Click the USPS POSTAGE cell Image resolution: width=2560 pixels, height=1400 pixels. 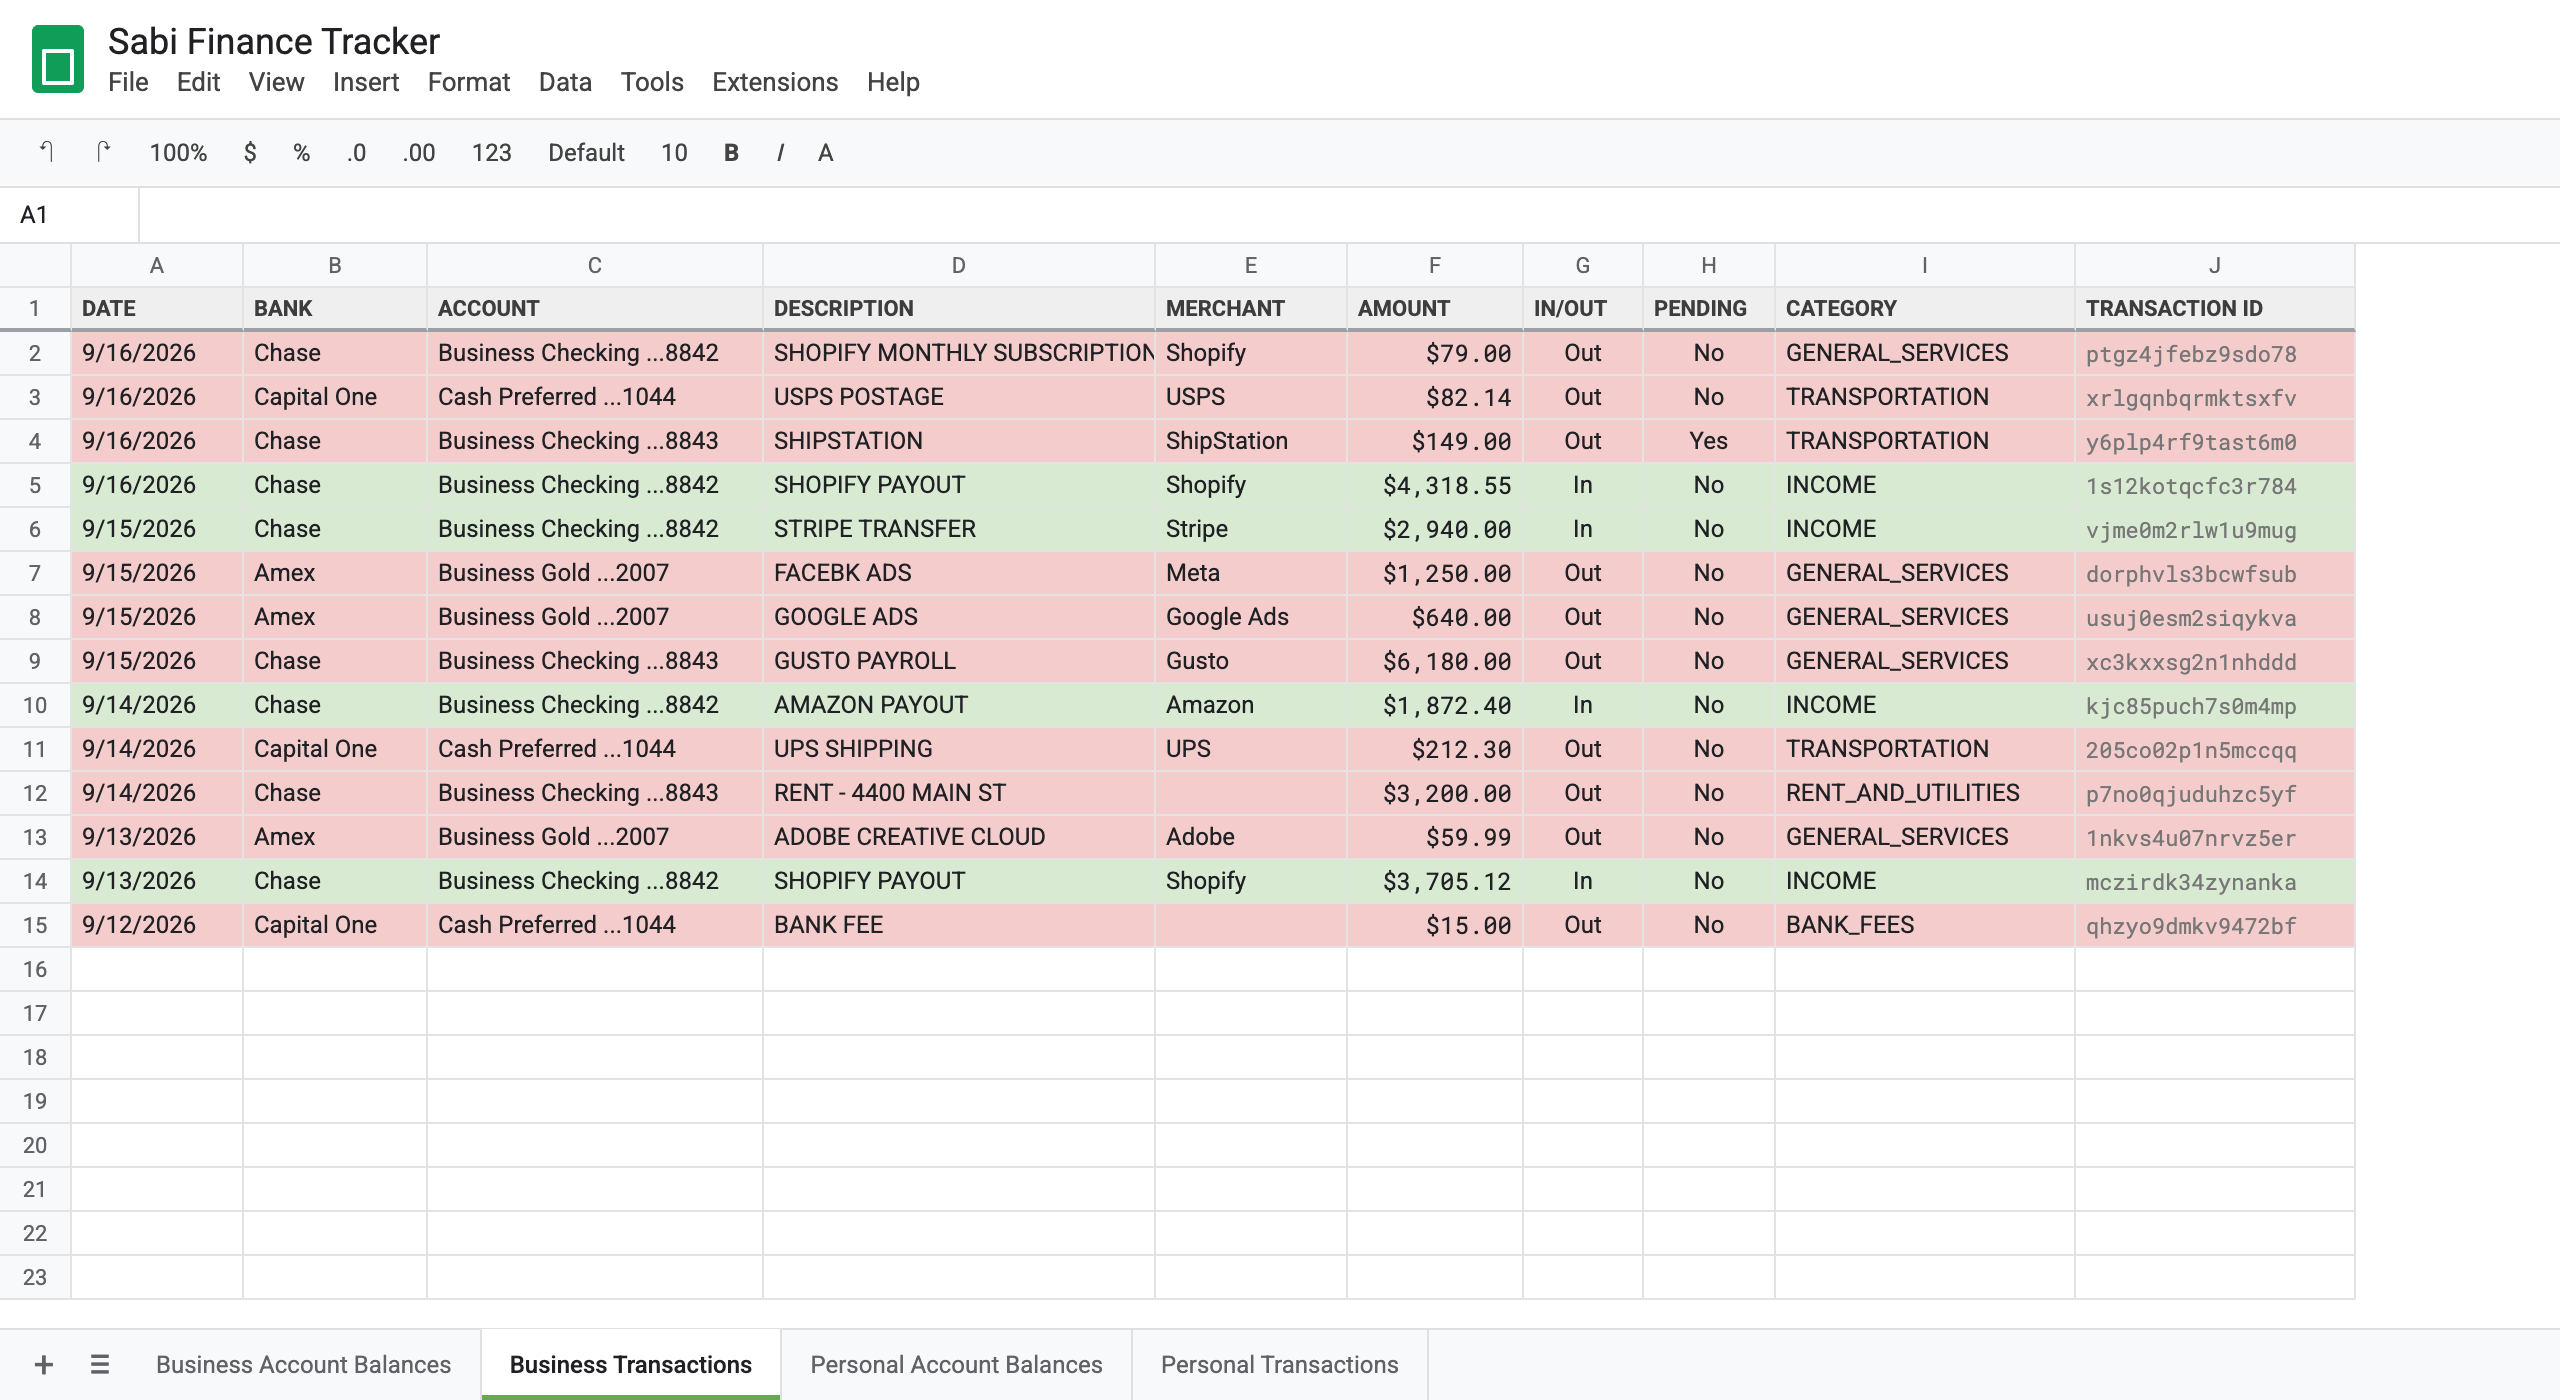(x=959, y=397)
